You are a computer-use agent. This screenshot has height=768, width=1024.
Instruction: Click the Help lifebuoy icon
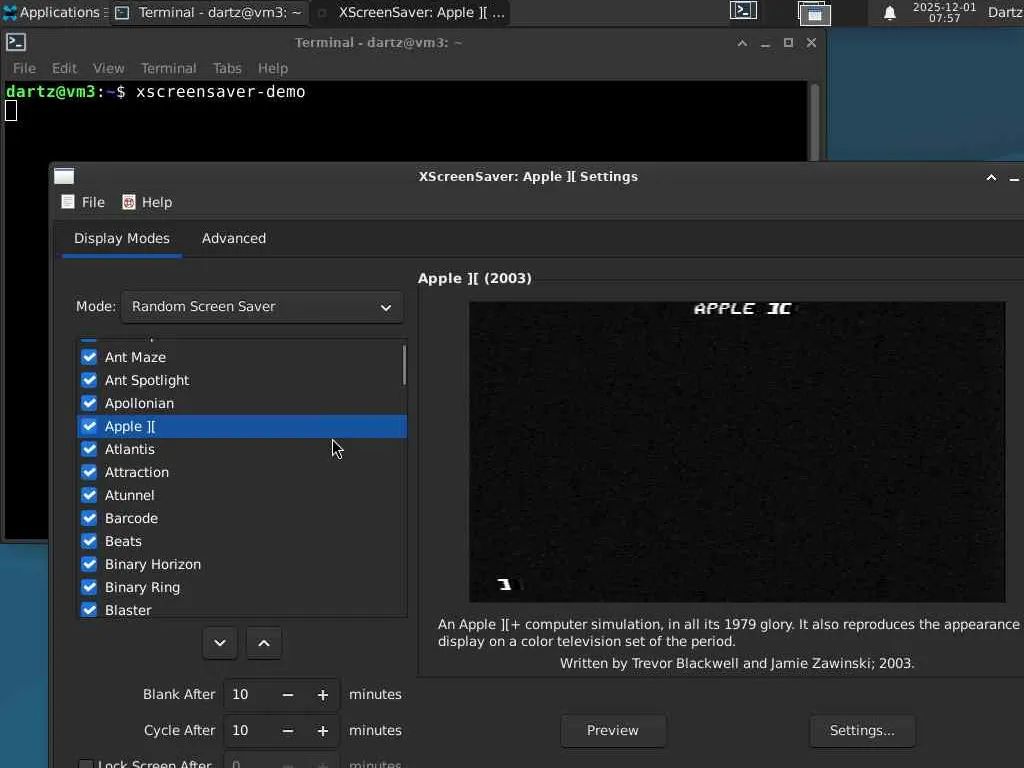(x=129, y=202)
